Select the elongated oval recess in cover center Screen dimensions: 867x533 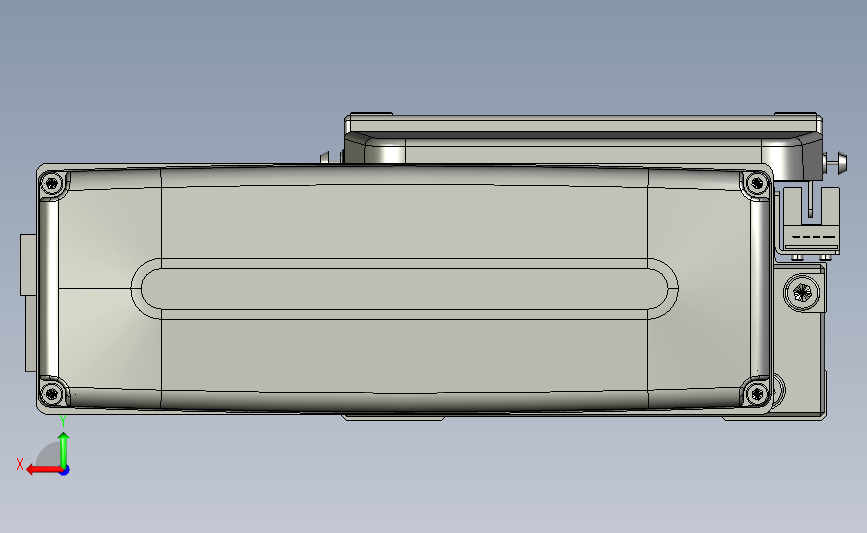pos(405,289)
